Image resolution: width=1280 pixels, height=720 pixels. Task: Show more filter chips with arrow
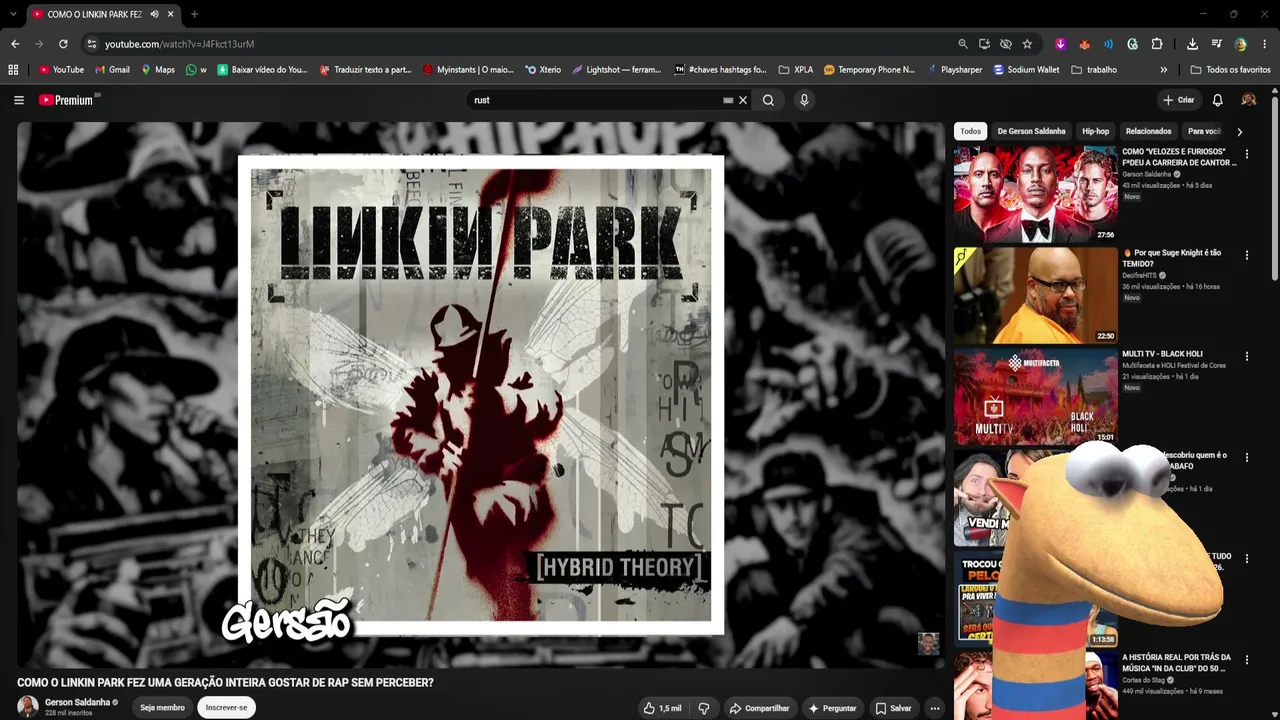[1239, 131]
